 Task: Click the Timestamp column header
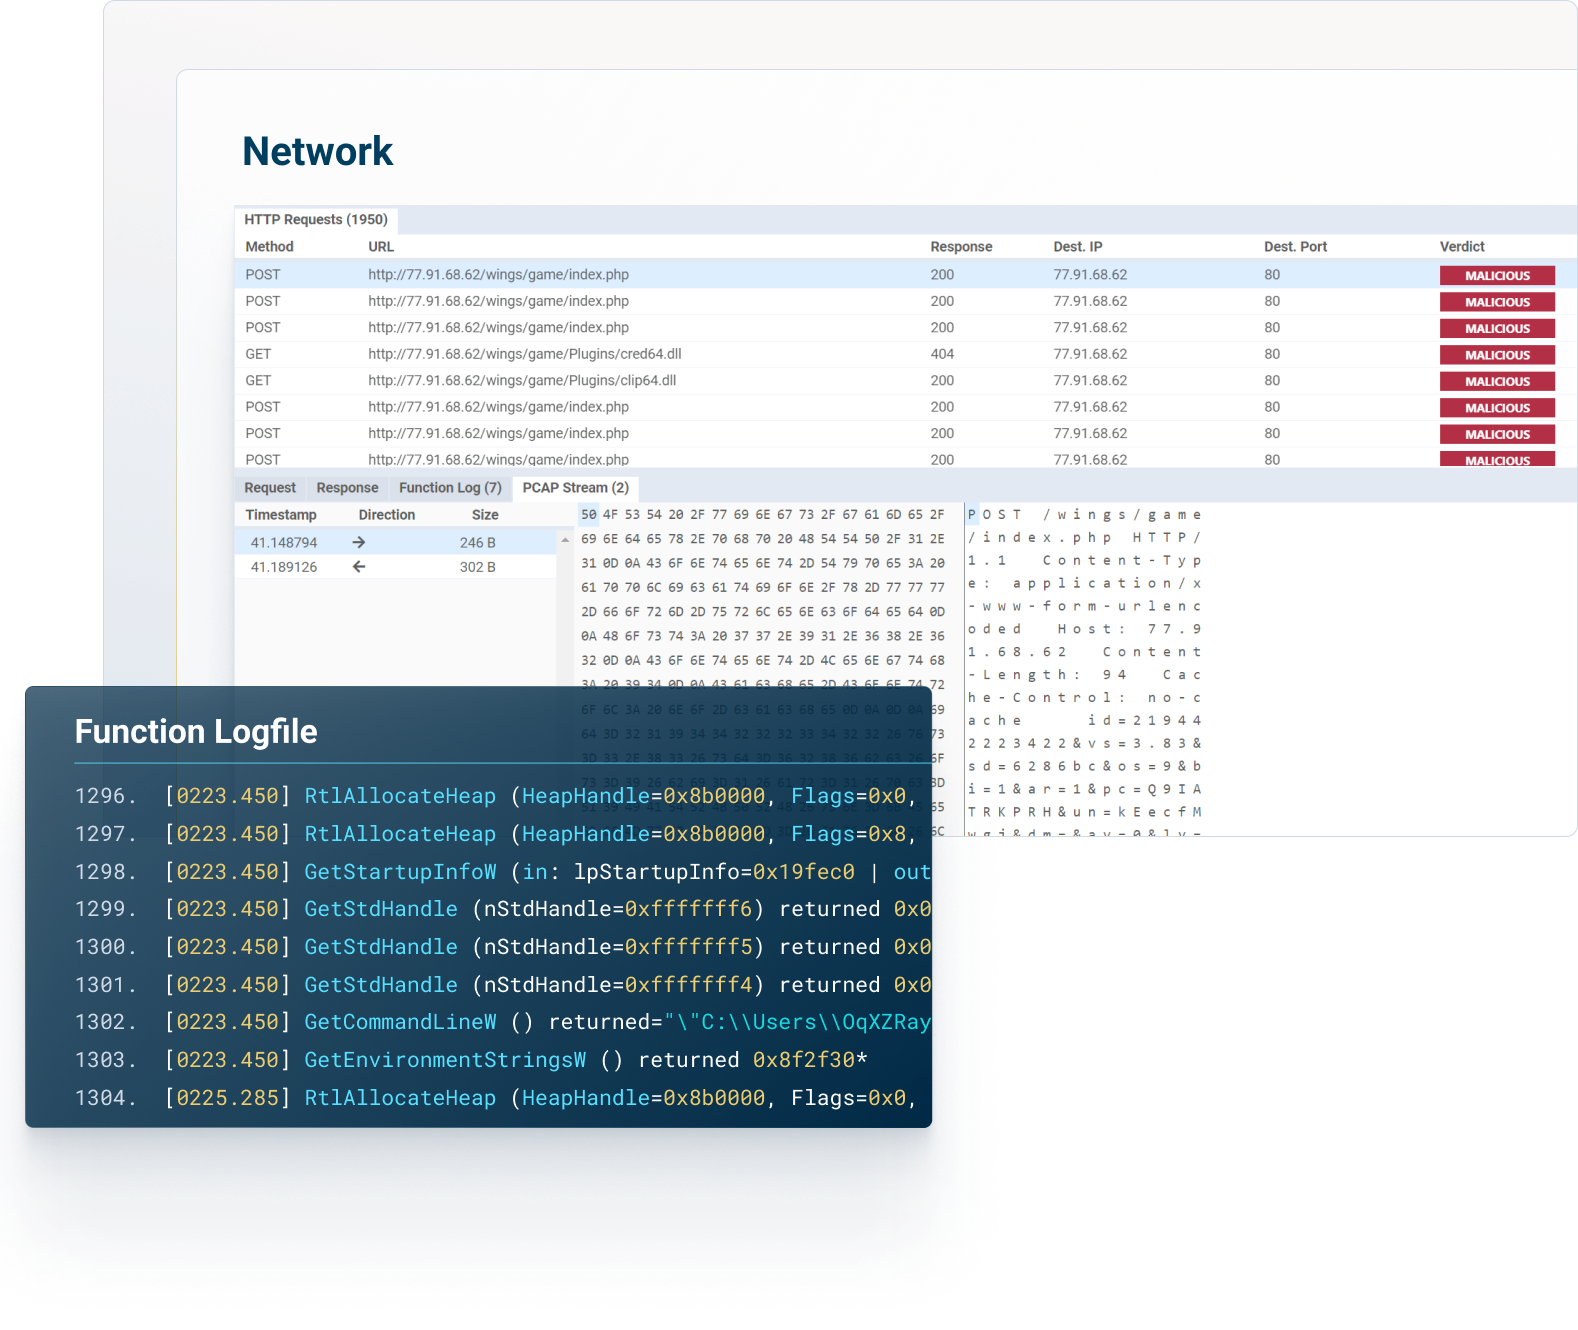(x=281, y=515)
